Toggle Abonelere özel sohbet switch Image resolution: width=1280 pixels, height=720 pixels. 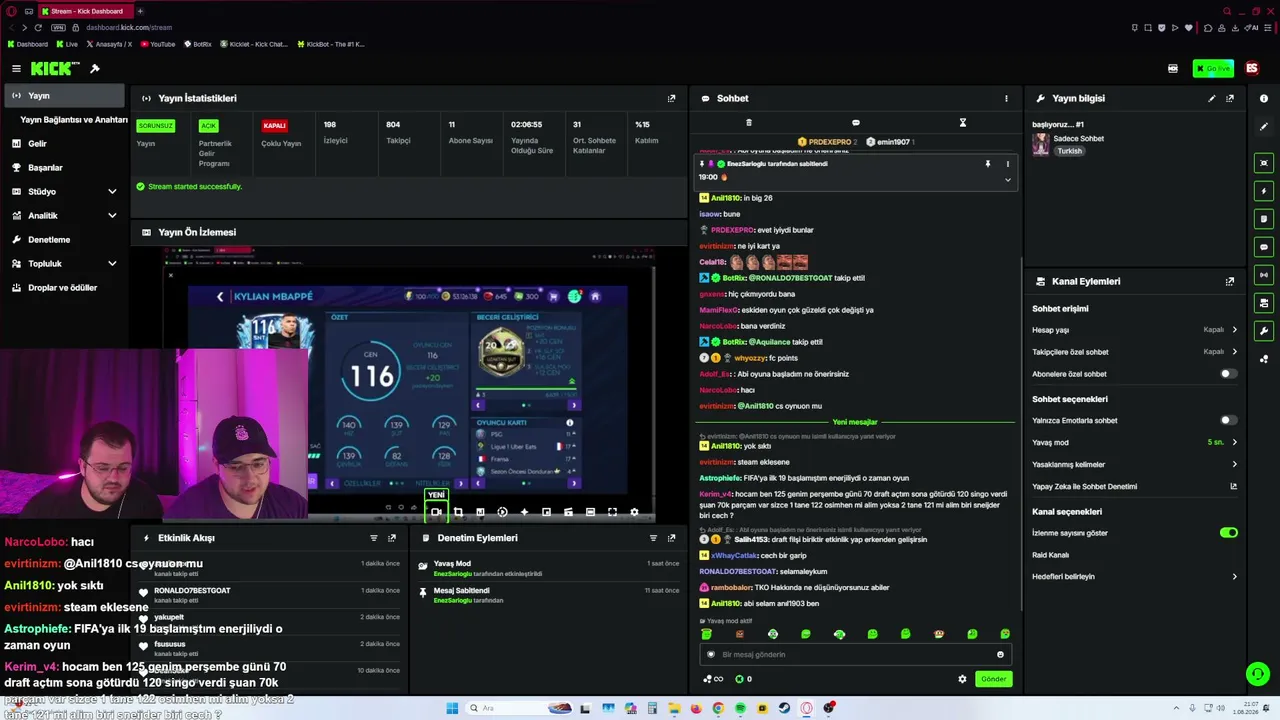1229,374
